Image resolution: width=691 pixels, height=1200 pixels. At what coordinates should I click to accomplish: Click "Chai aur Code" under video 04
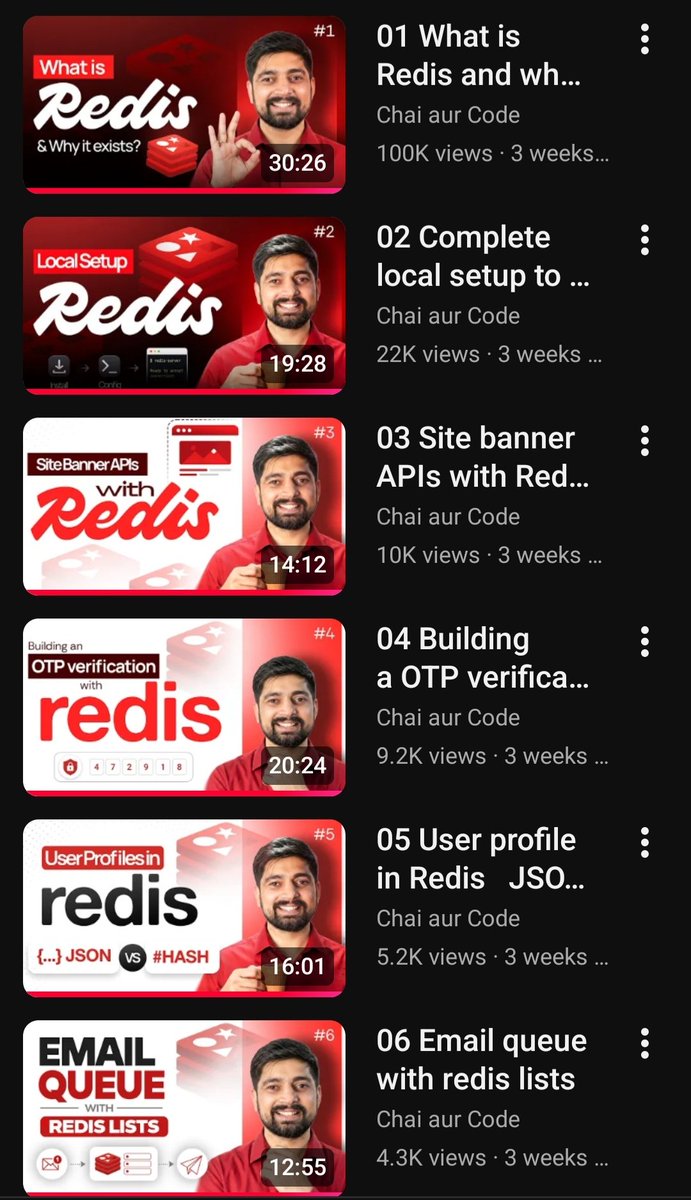pos(448,718)
